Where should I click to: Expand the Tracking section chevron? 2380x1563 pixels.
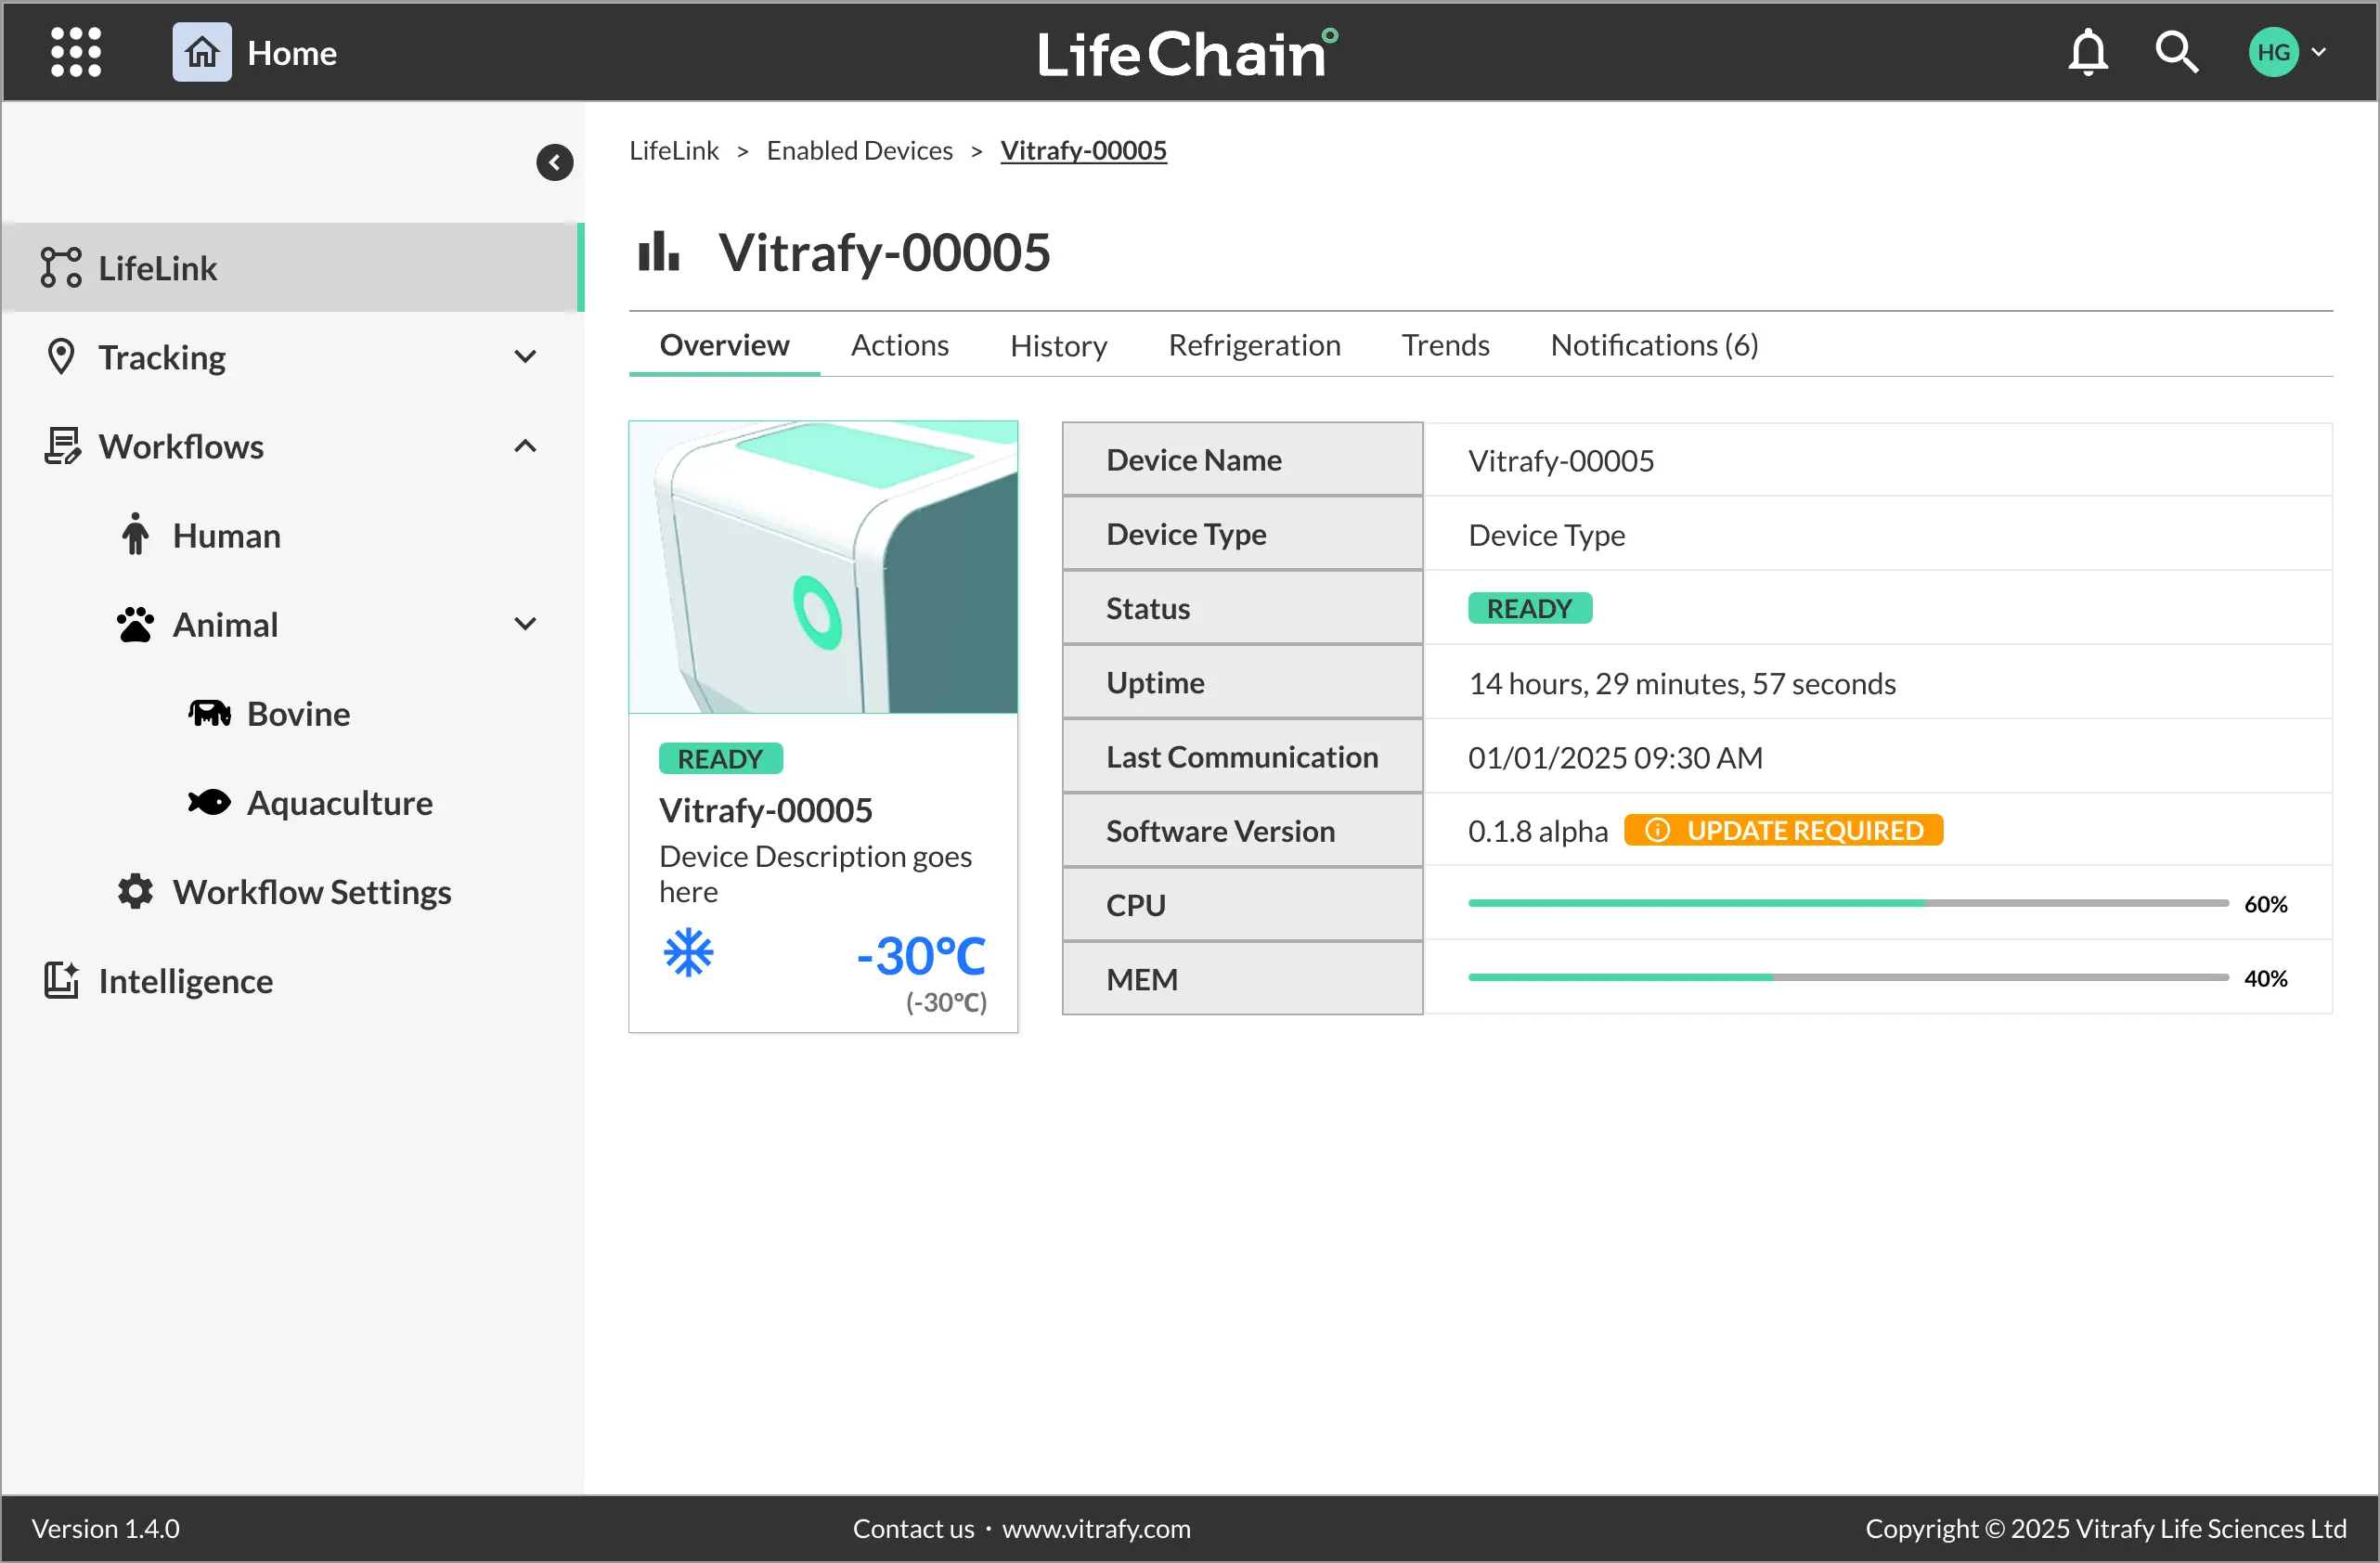[x=525, y=357]
